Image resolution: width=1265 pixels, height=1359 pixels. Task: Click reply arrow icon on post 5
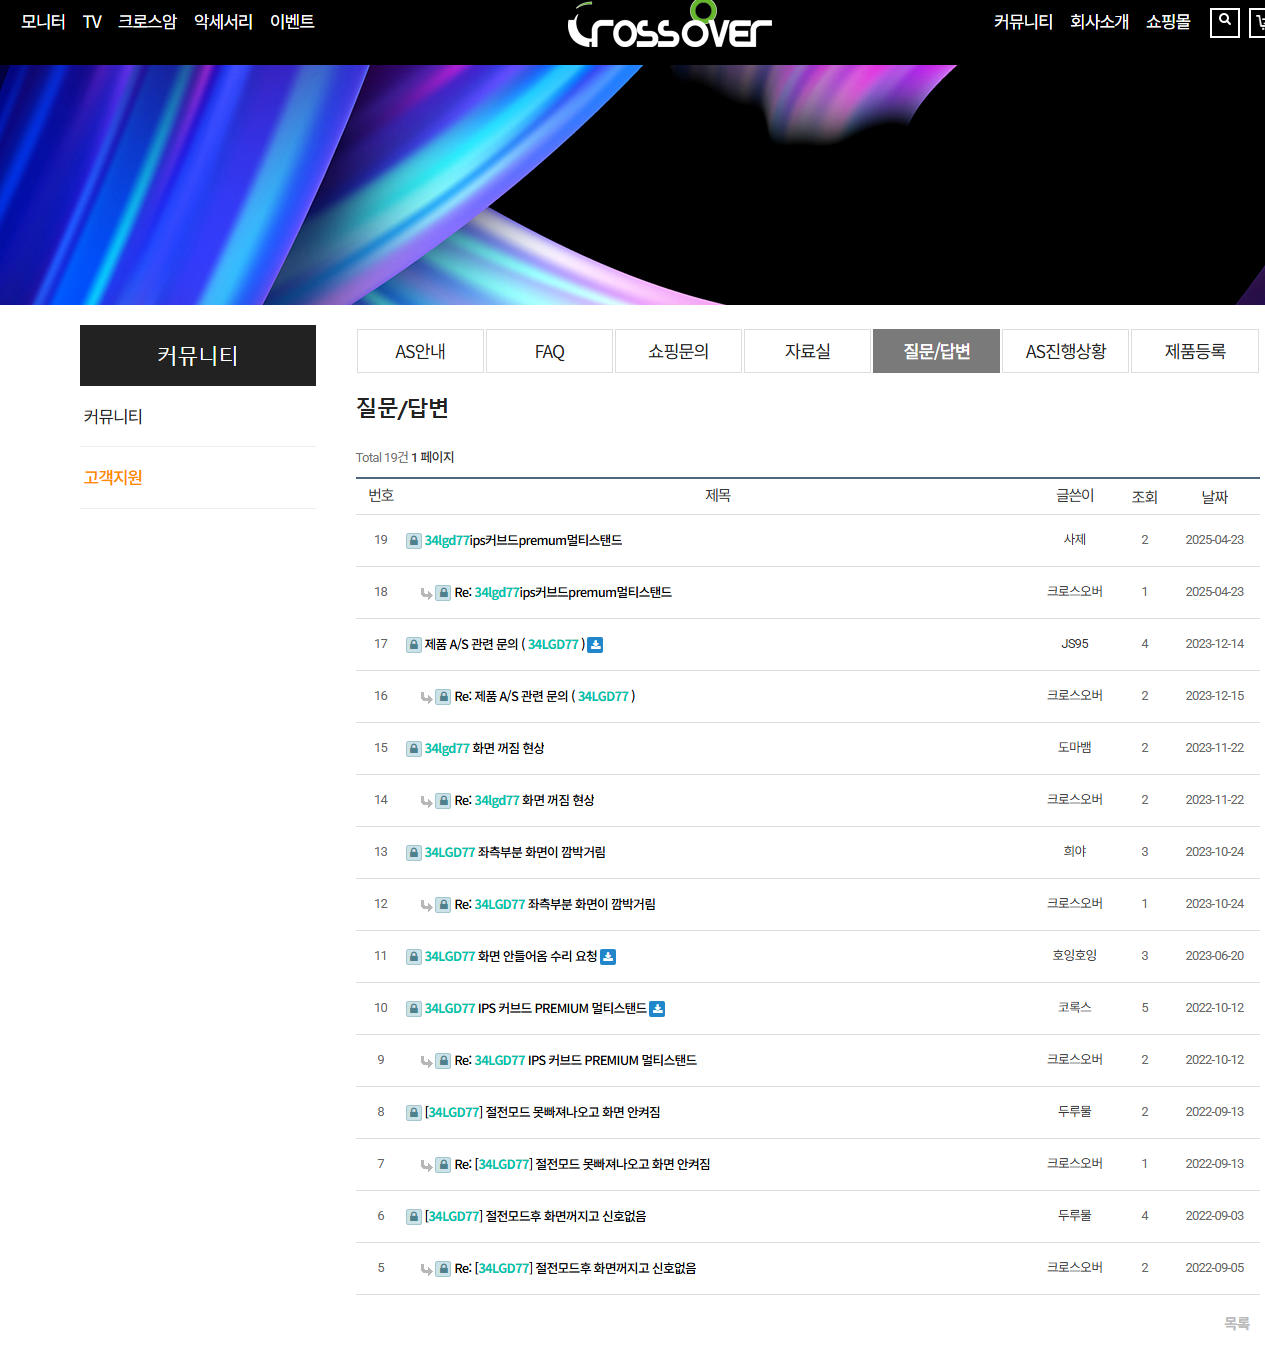(x=426, y=1269)
